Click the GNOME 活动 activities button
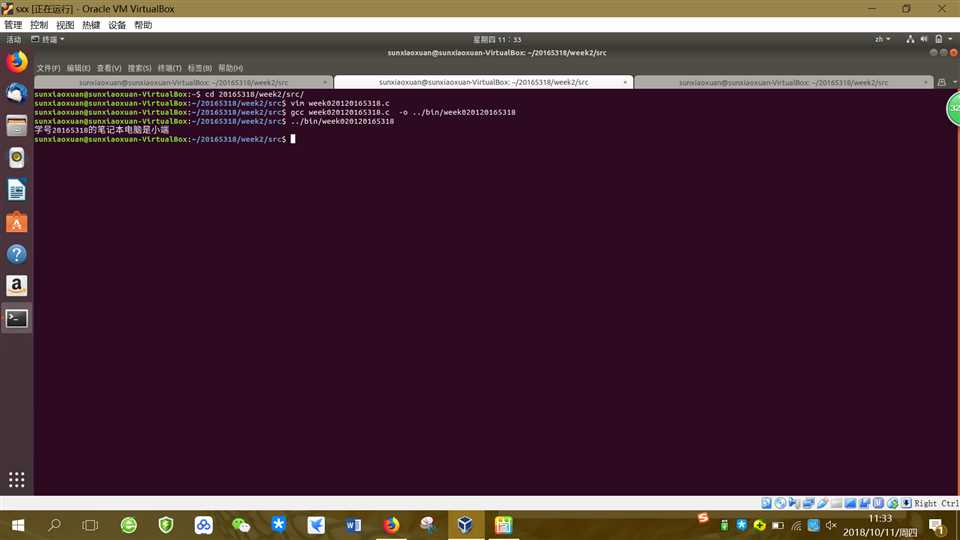 13,39
